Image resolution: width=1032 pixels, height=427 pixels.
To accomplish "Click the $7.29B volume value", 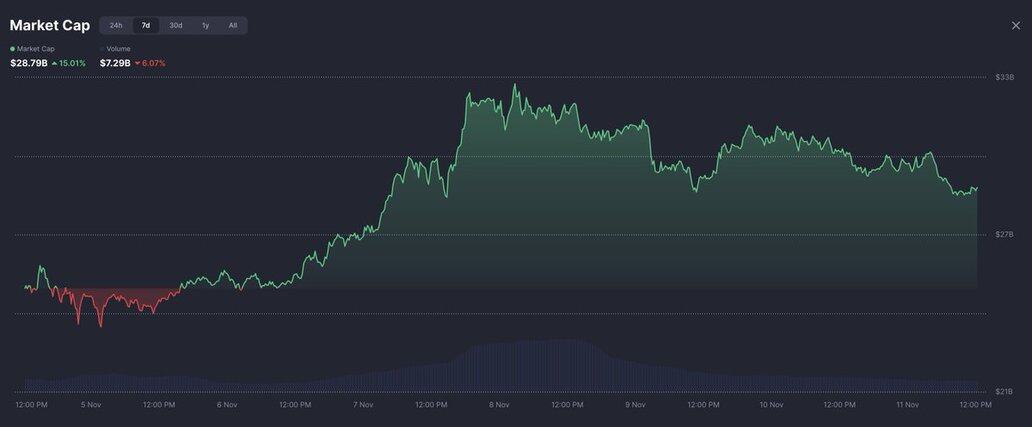I will (114, 63).
